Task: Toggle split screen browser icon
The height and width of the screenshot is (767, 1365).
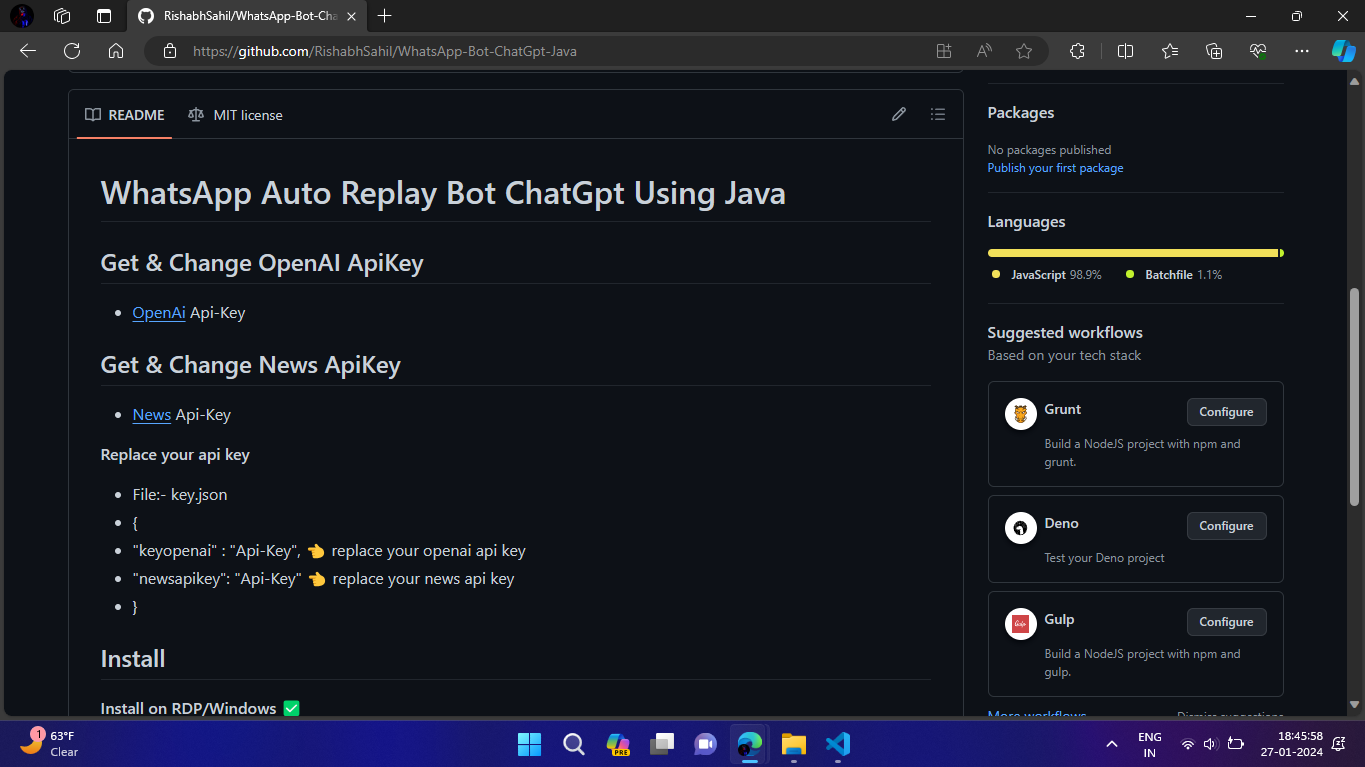Action: click(x=1125, y=51)
